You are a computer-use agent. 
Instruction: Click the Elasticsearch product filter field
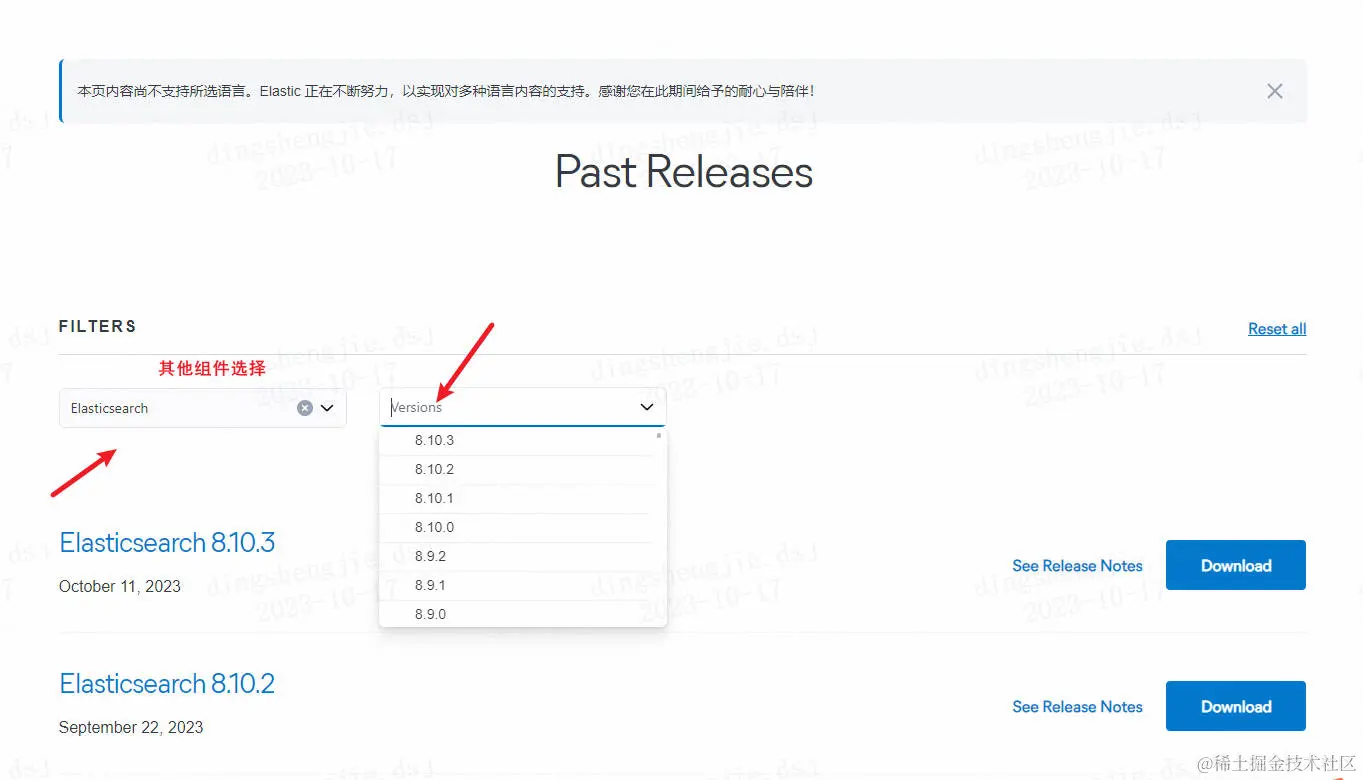tap(203, 408)
